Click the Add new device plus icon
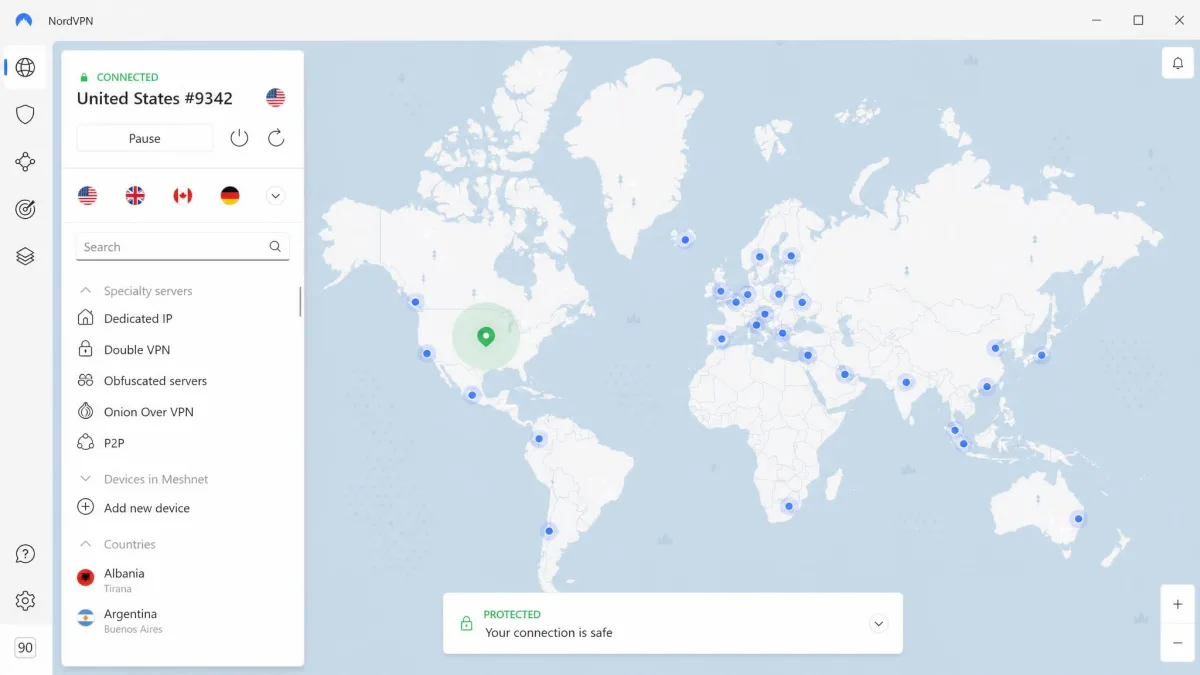 [x=85, y=507]
